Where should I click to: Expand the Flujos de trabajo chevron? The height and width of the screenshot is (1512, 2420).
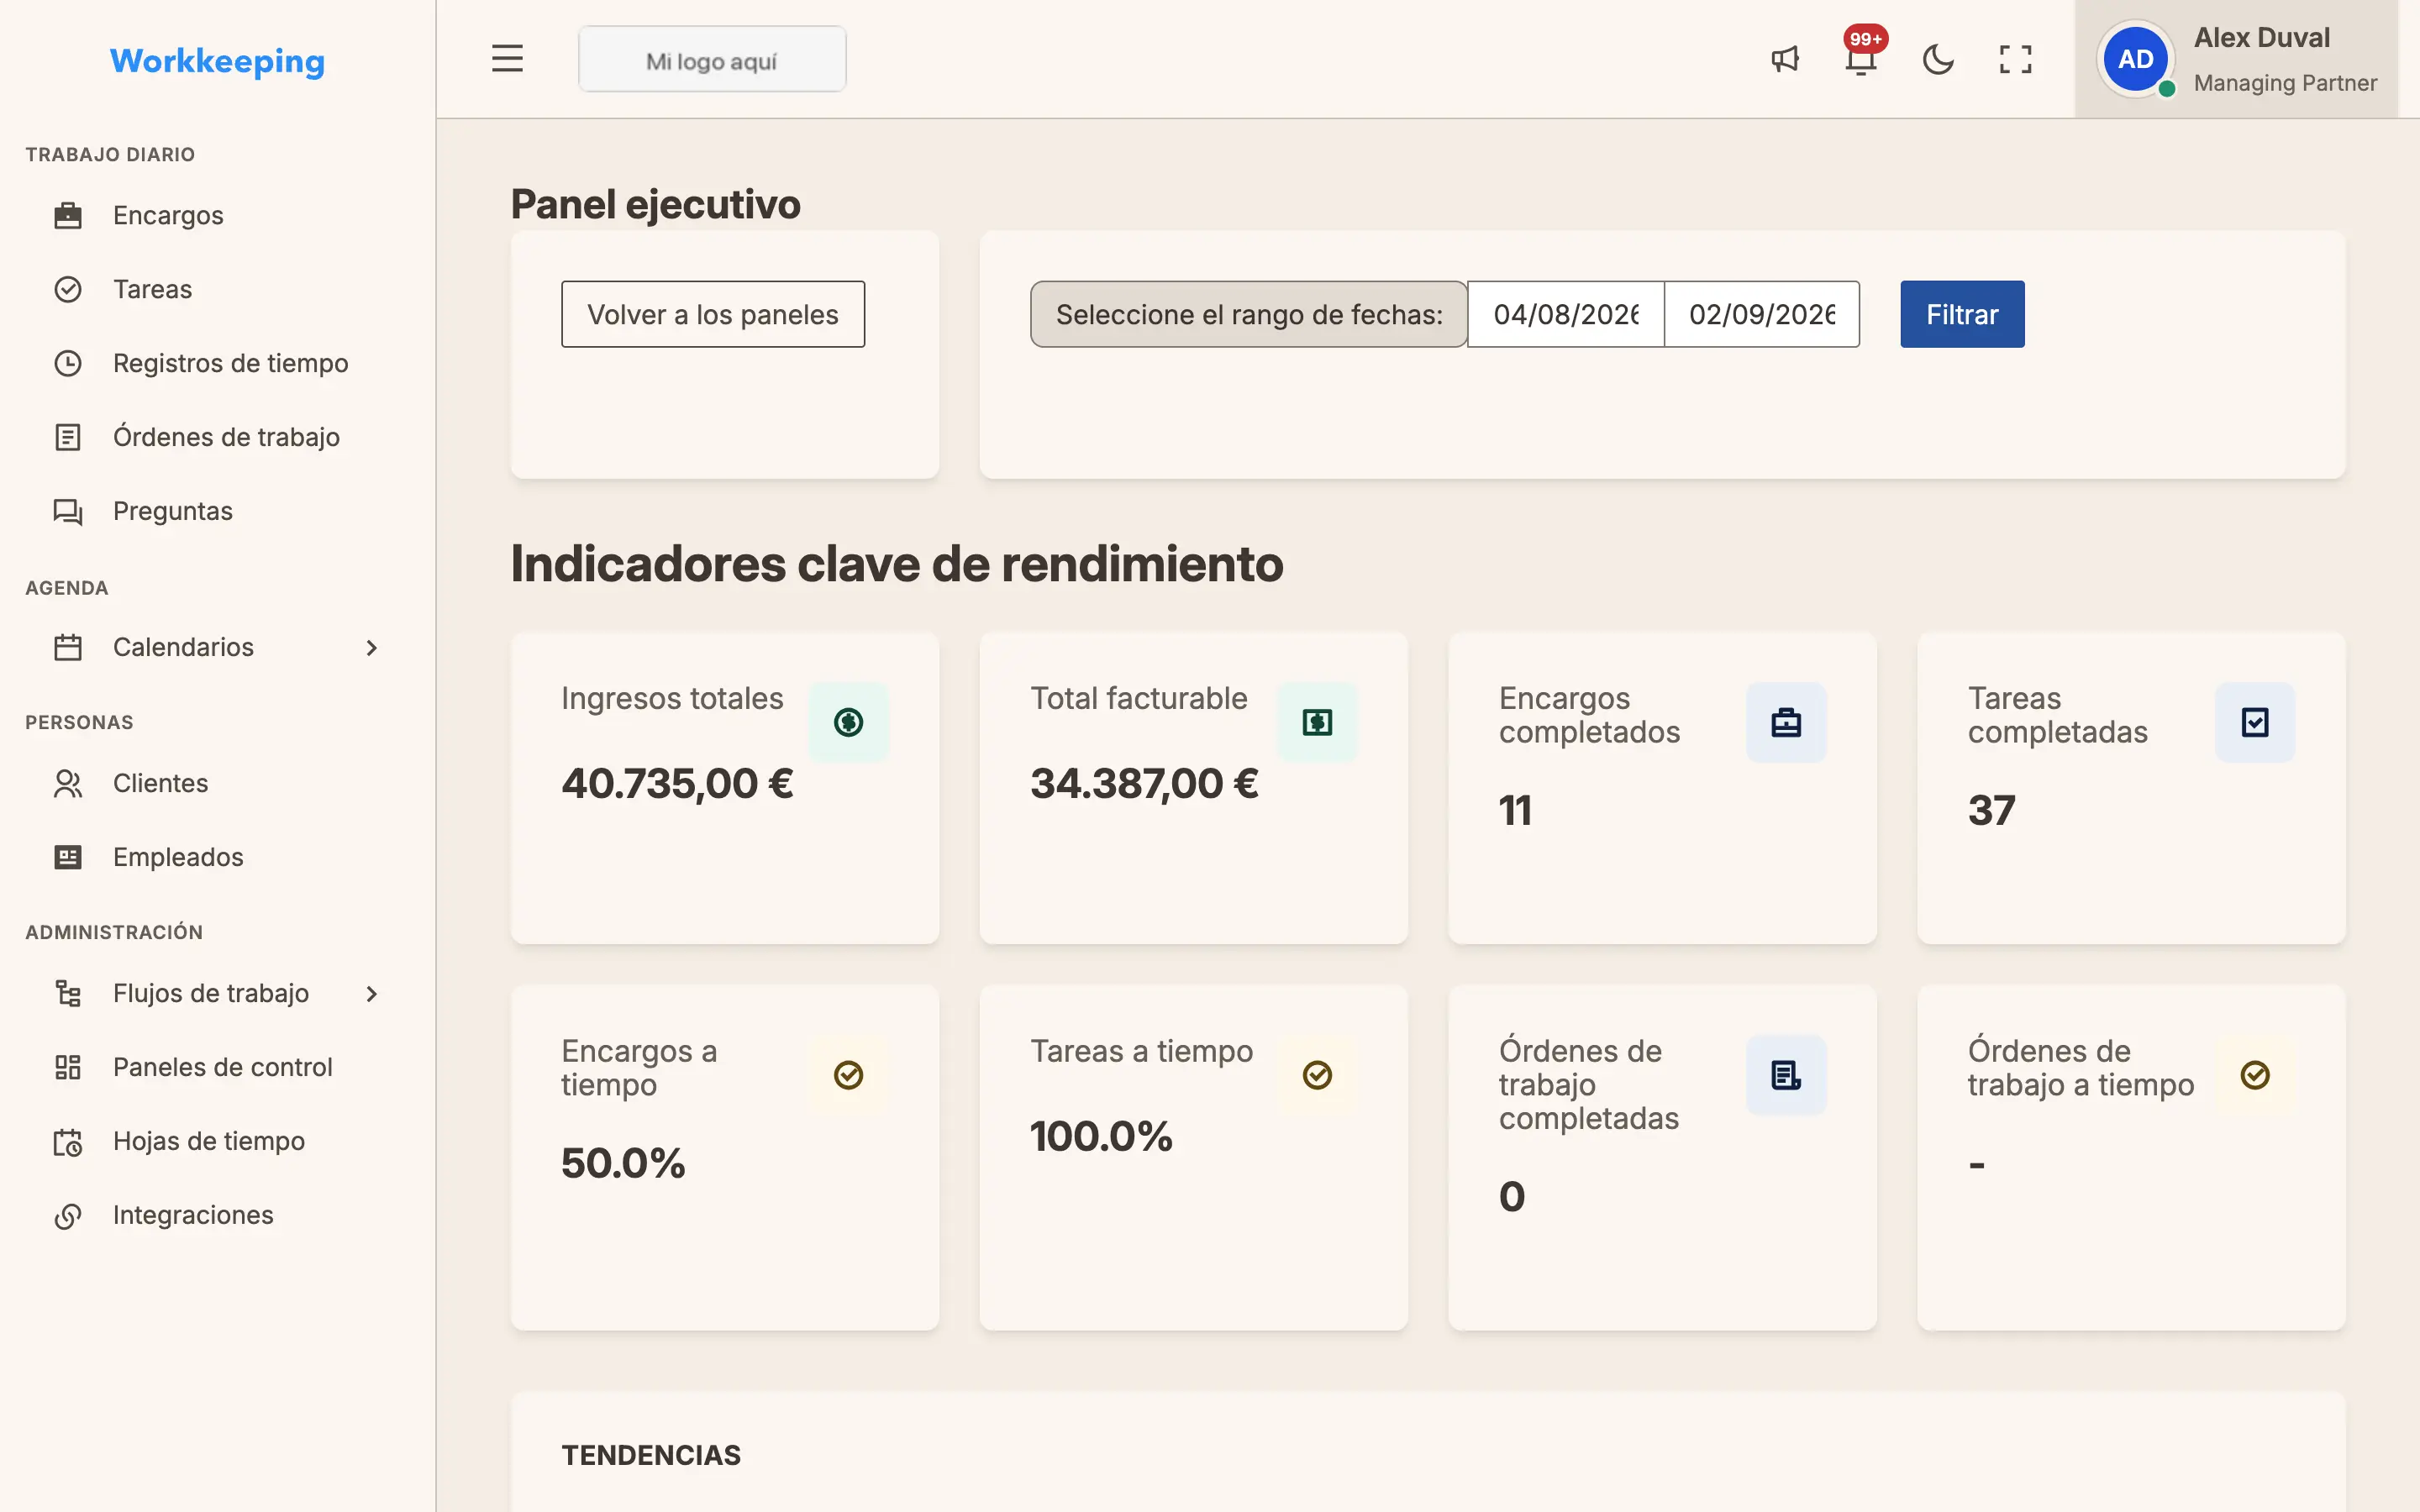[x=372, y=994]
